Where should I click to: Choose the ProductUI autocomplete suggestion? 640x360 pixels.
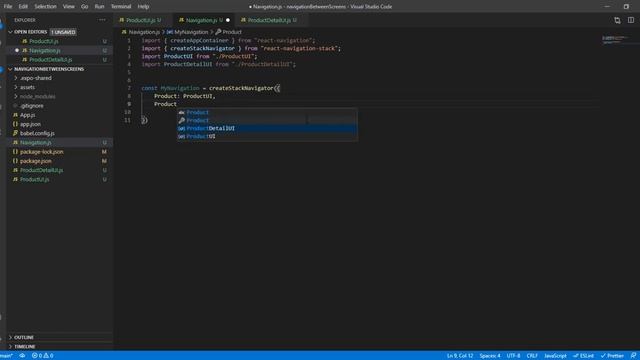[x=267, y=136]
